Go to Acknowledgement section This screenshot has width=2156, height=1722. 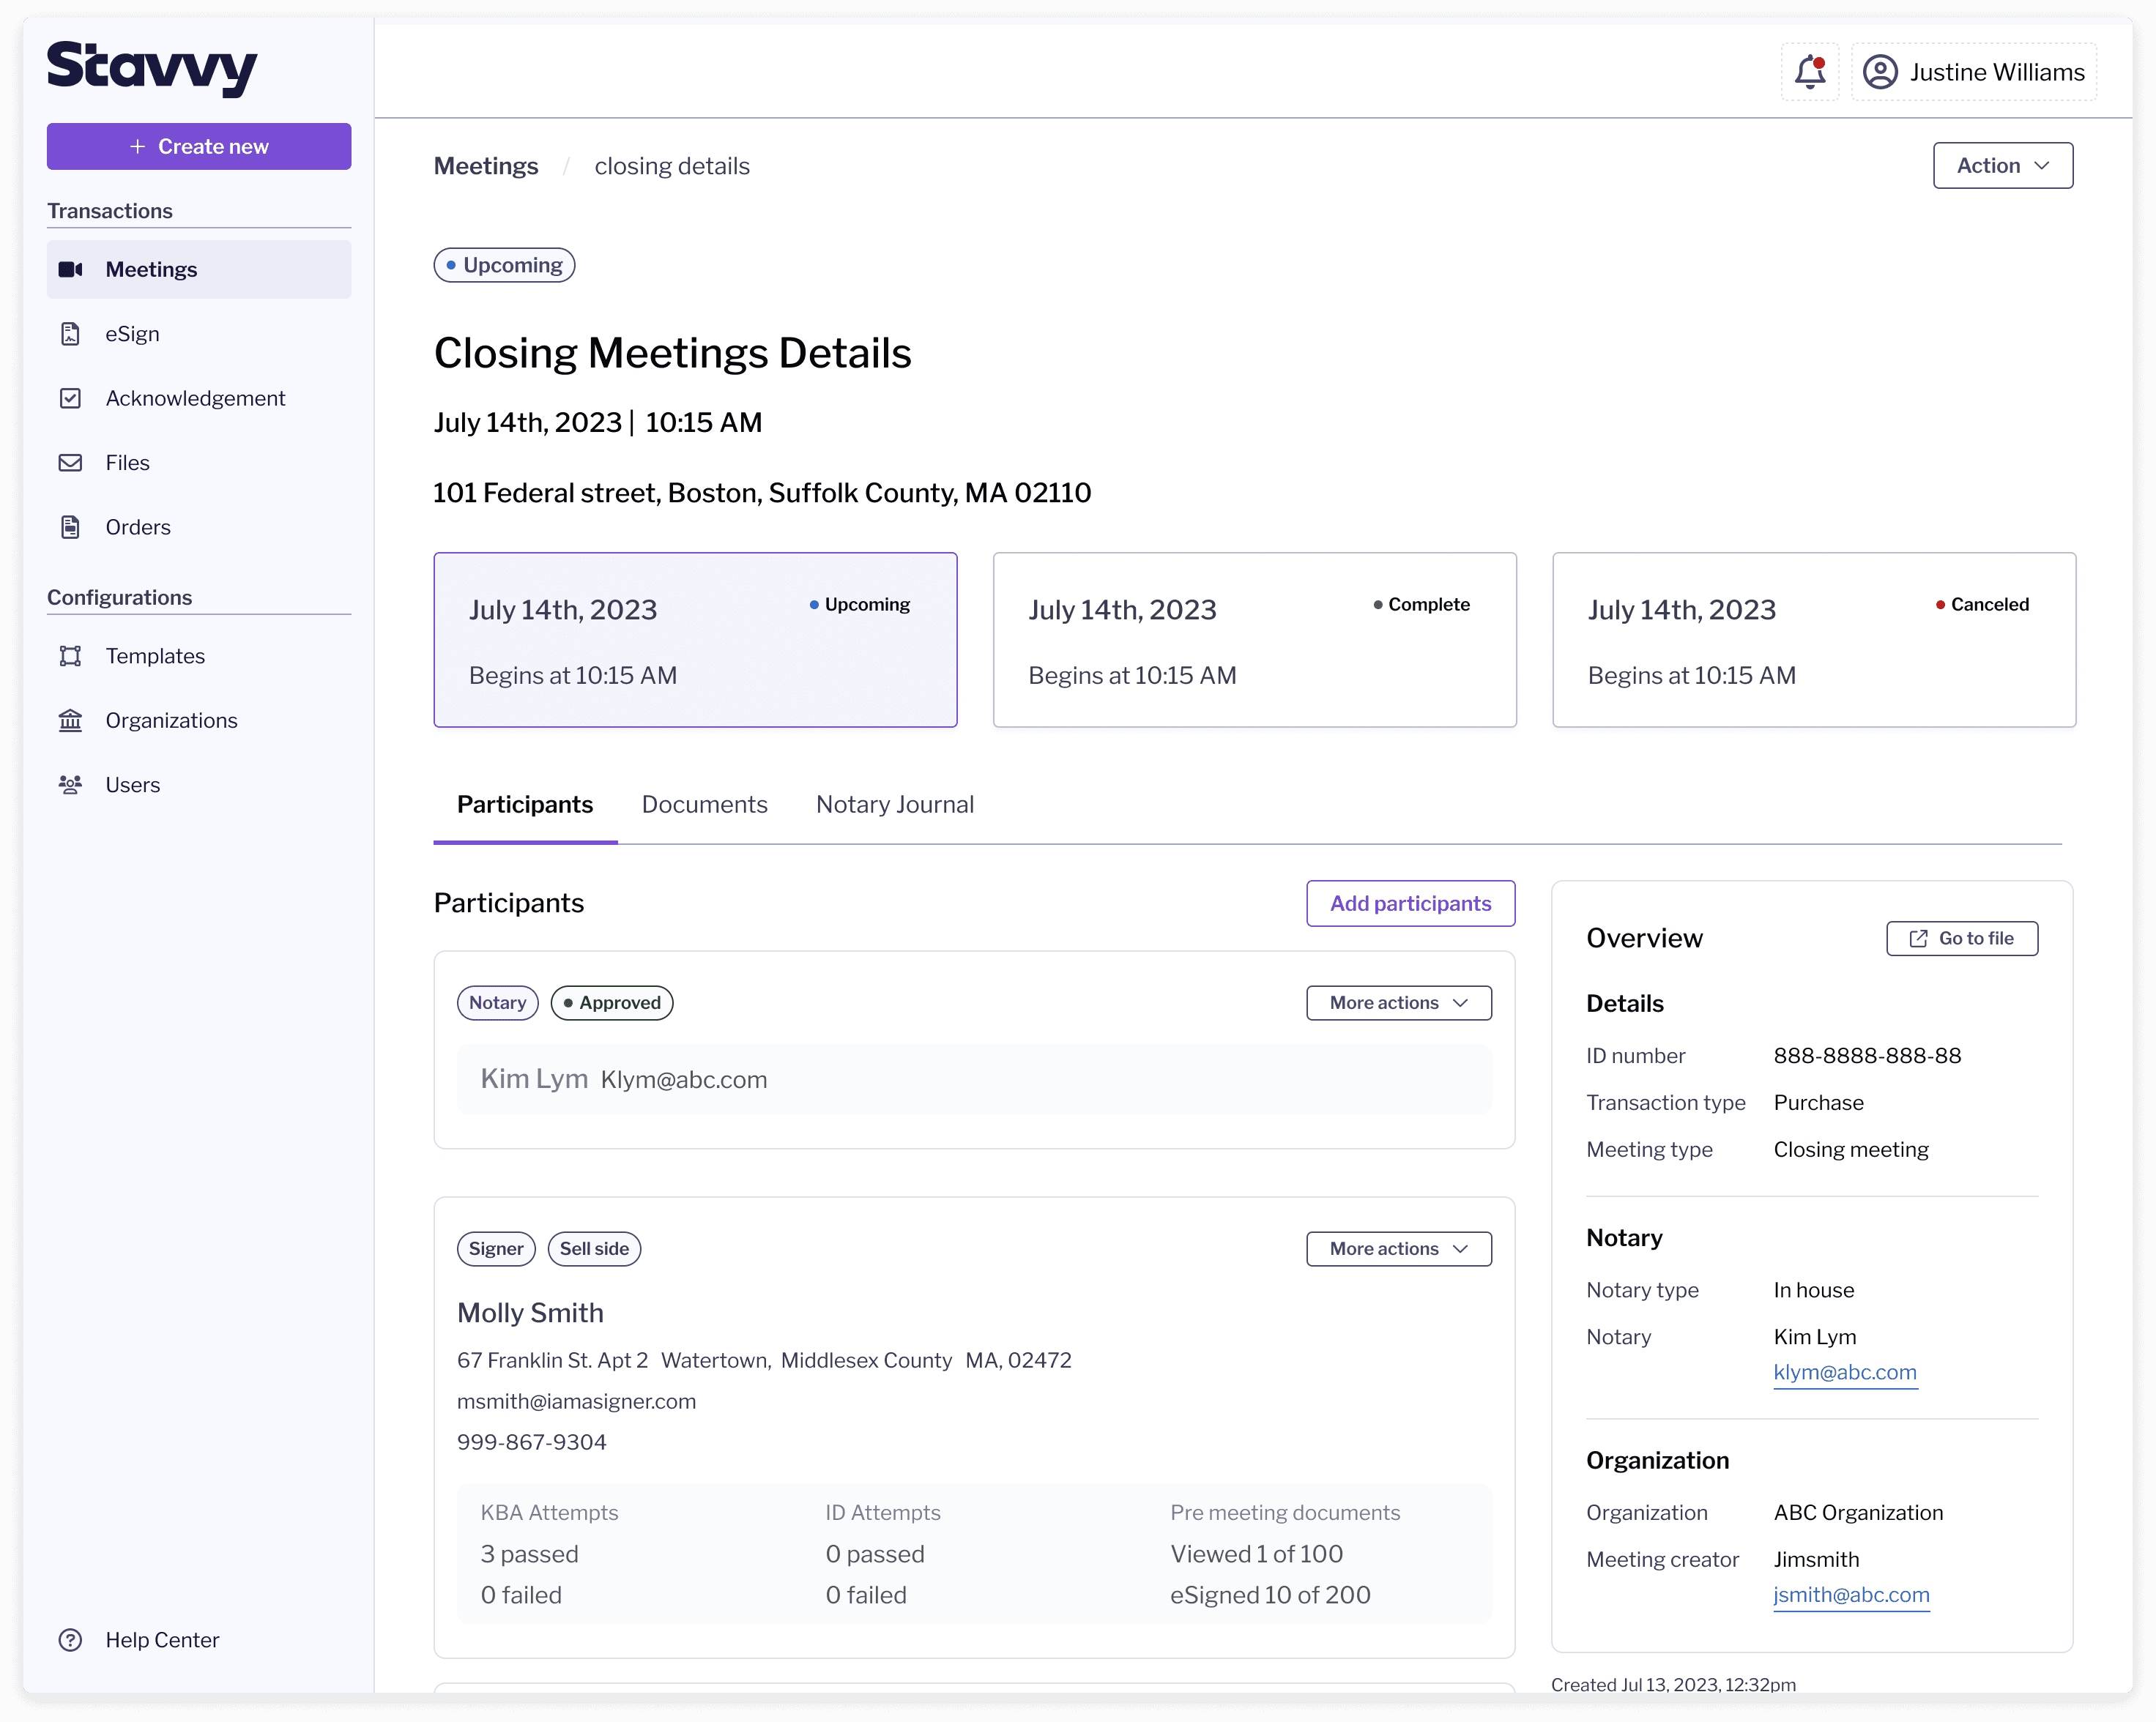(x=199, y=398)
